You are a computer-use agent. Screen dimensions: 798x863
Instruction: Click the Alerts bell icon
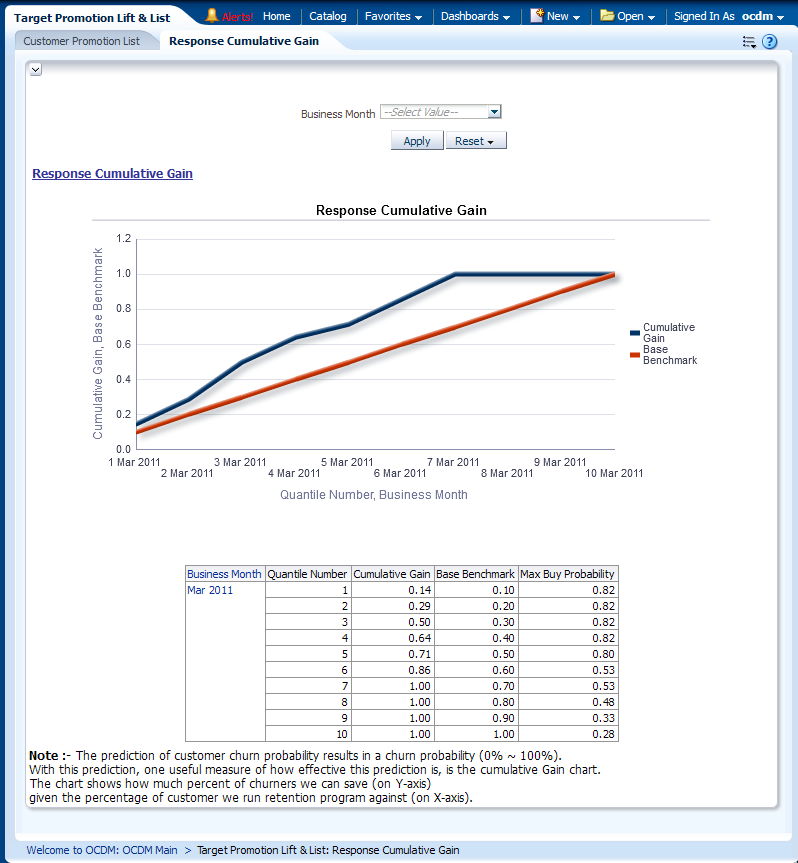click(x=212, y=16)
